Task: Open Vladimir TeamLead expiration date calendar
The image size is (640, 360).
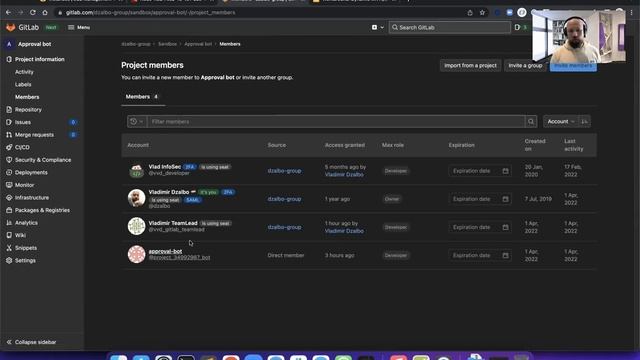Action: pyautogui.click(x=505, y=227)
